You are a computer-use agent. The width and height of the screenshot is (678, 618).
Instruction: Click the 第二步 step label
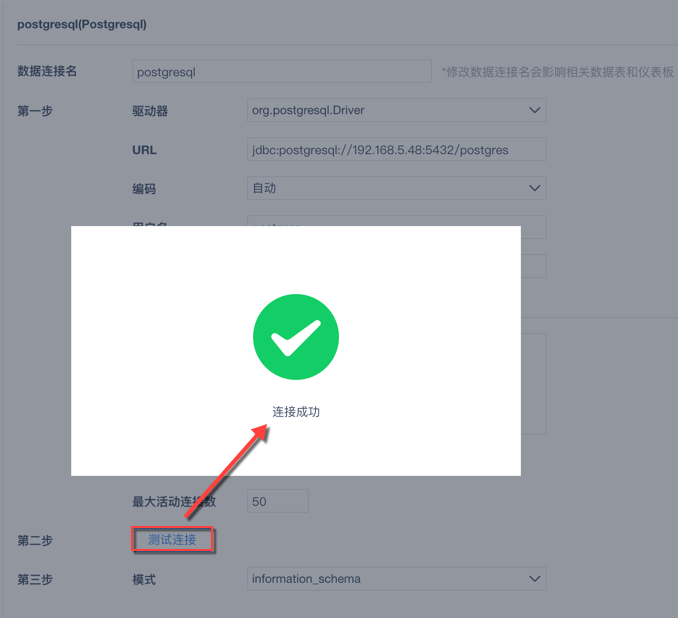click(x=35, y=540)
